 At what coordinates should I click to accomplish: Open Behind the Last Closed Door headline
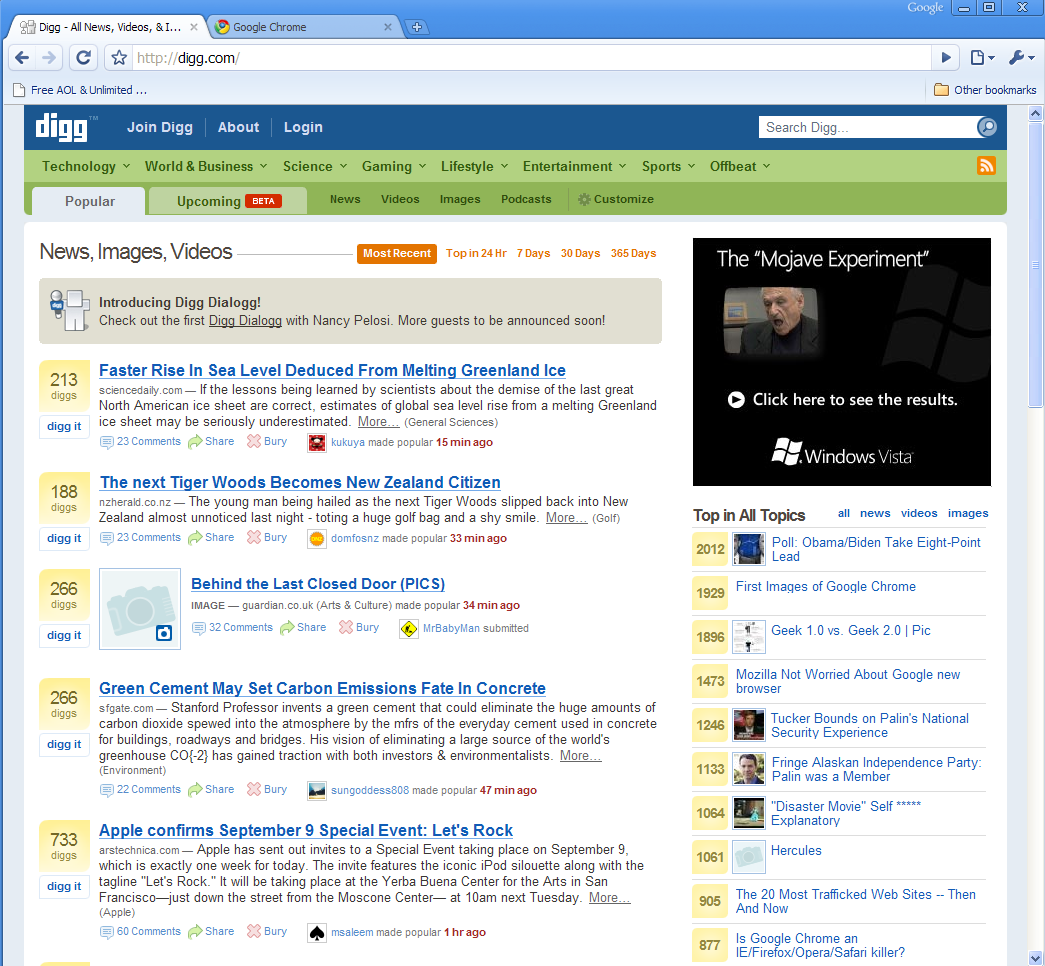click(318, 584)
